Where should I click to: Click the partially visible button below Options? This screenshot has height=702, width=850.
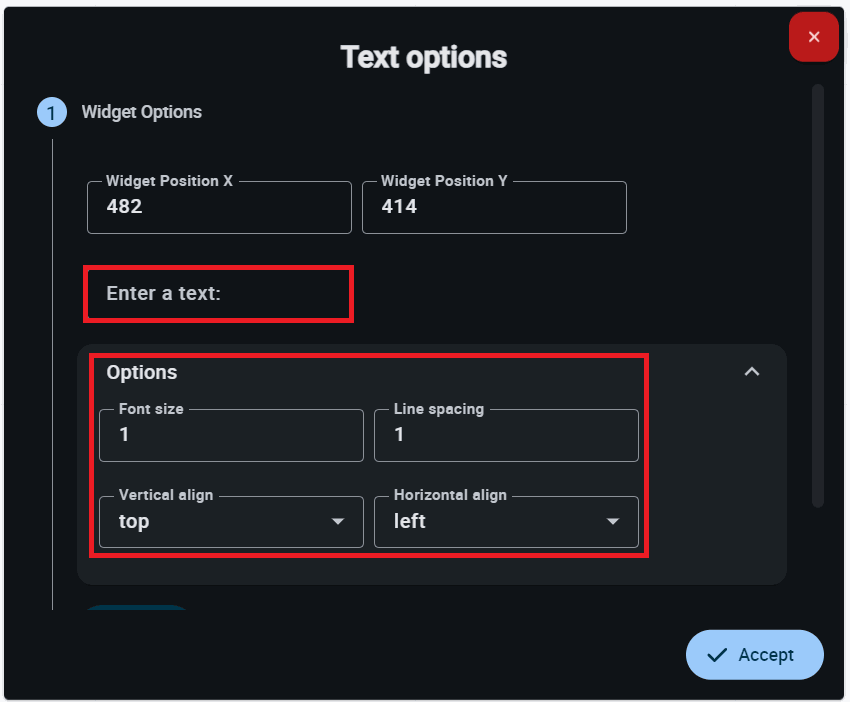(x=135, y=607)
